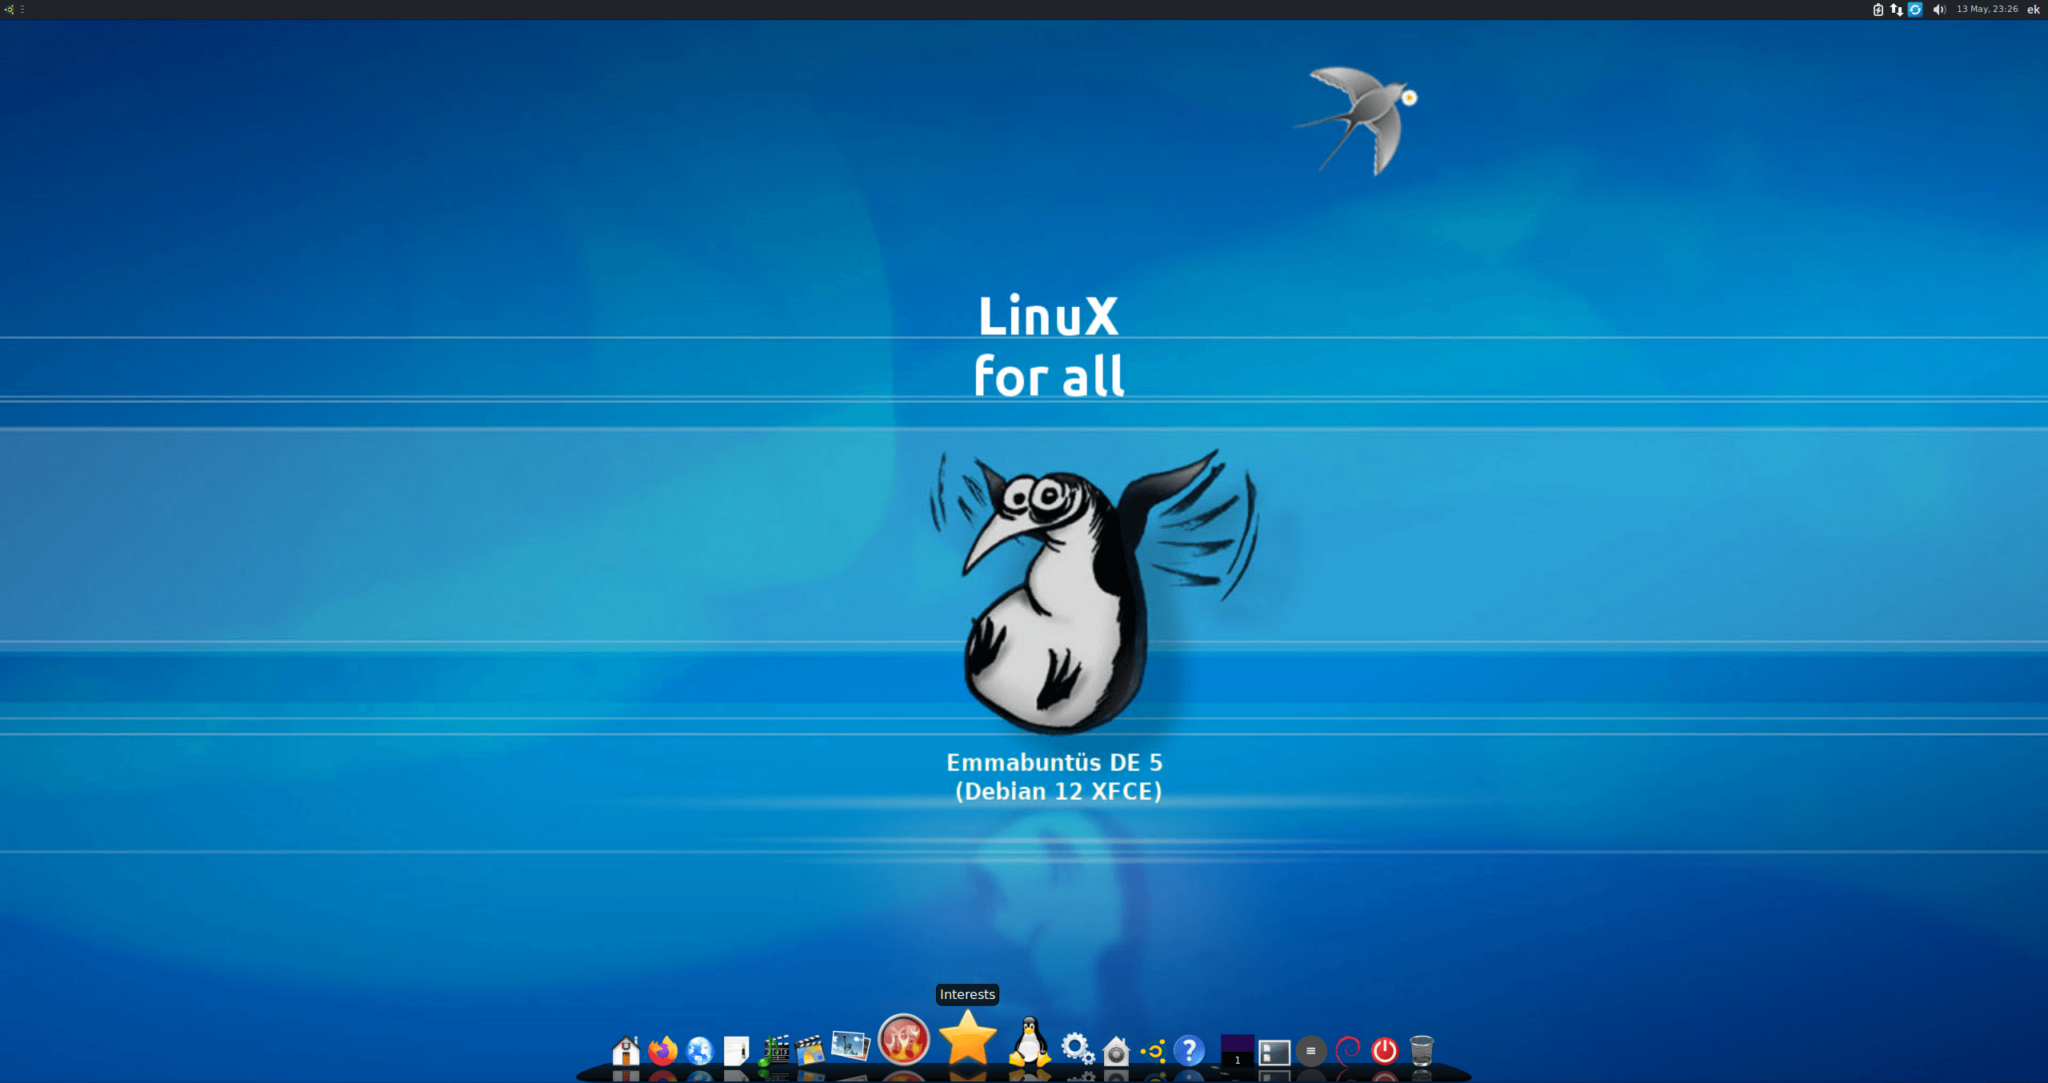Click the network up-down arrows tray icon
Viewport: 2048px width, 1083px height.
[1897, 10]
